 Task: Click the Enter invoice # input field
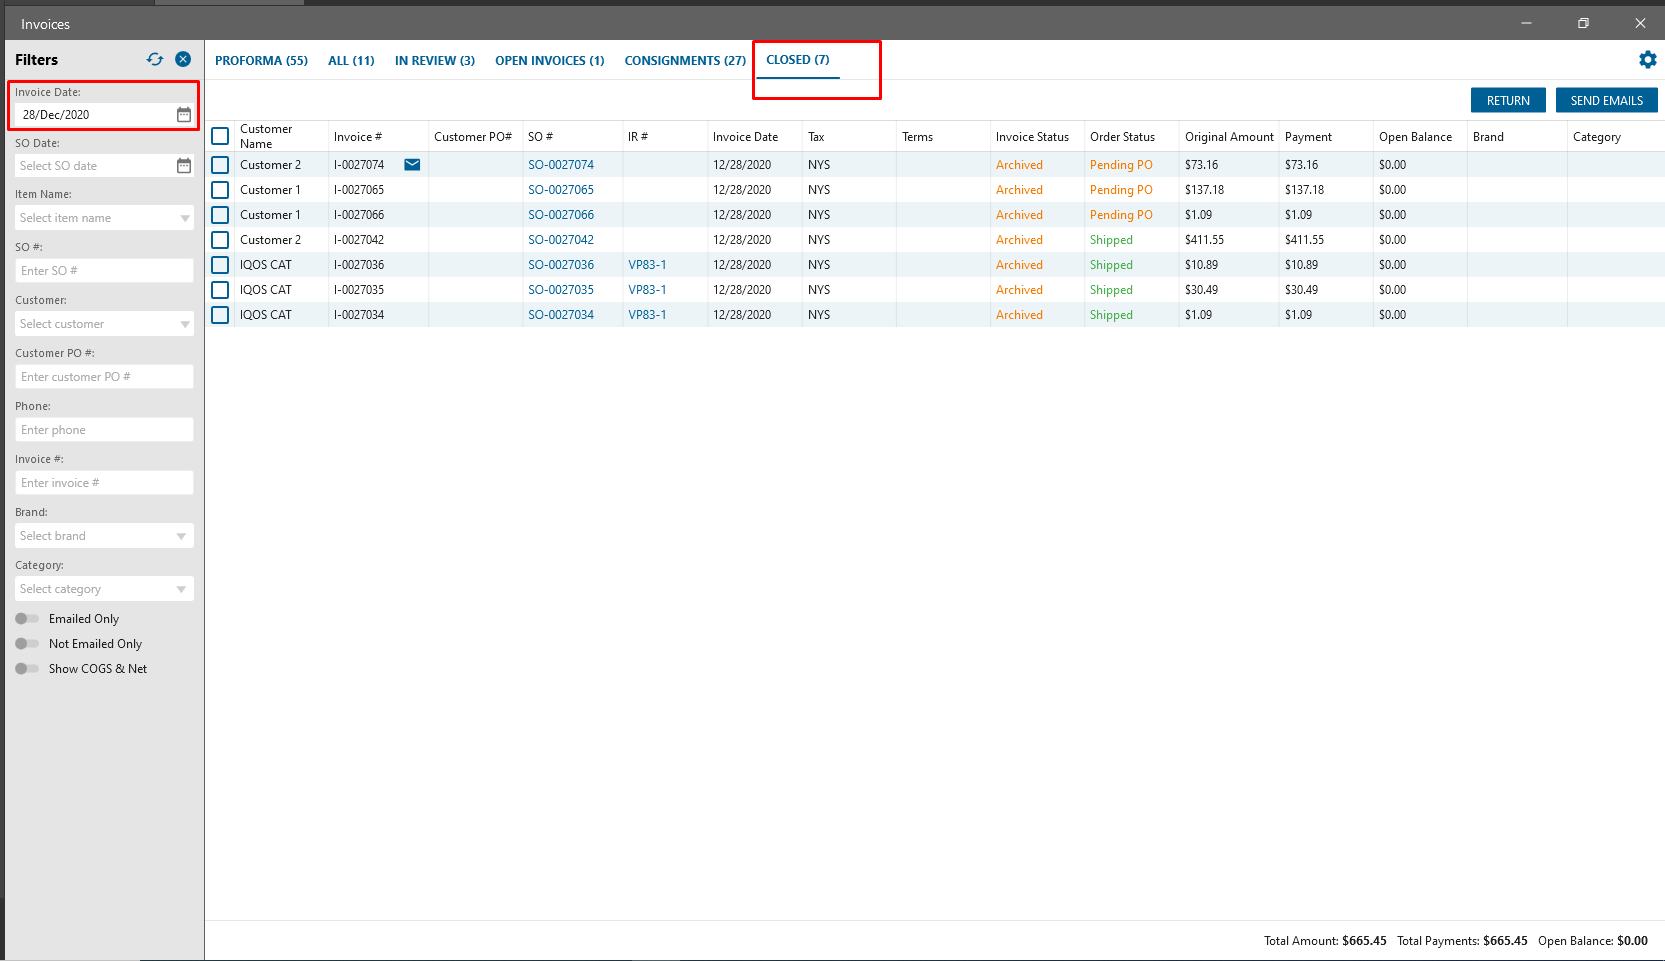[x=104, y=483]
